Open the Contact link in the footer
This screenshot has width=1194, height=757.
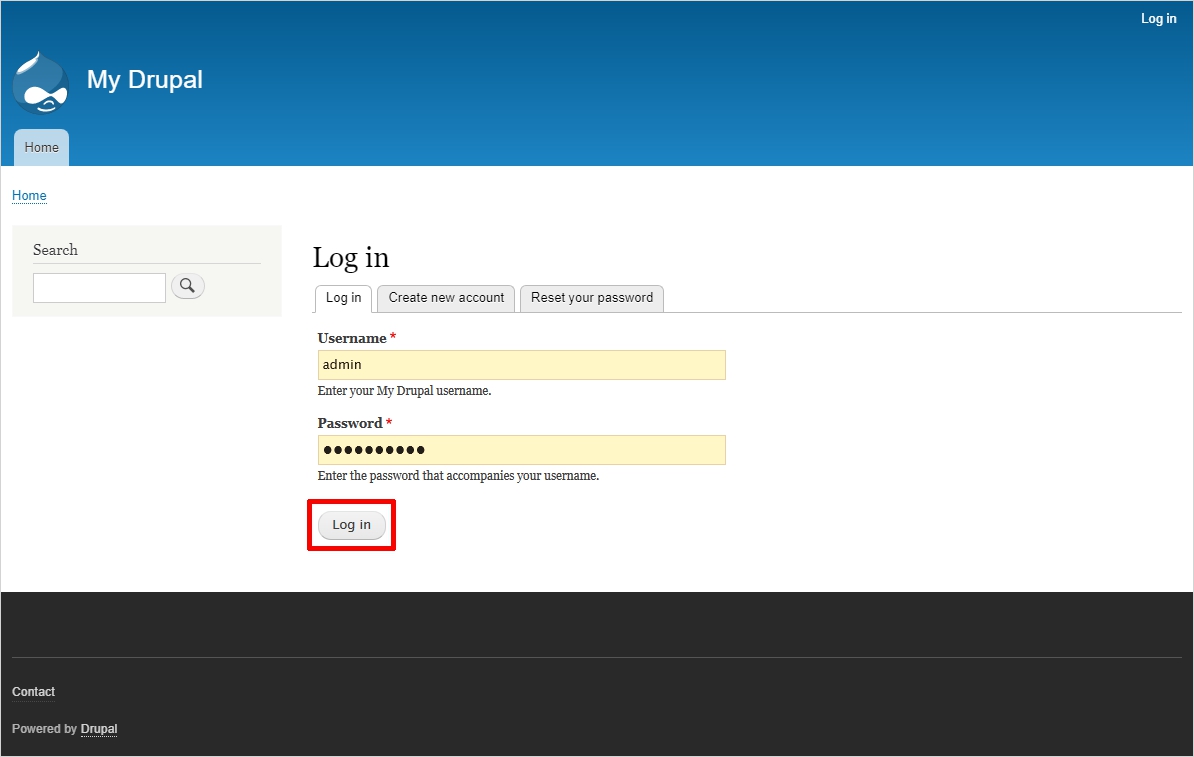tap(33, 692)
